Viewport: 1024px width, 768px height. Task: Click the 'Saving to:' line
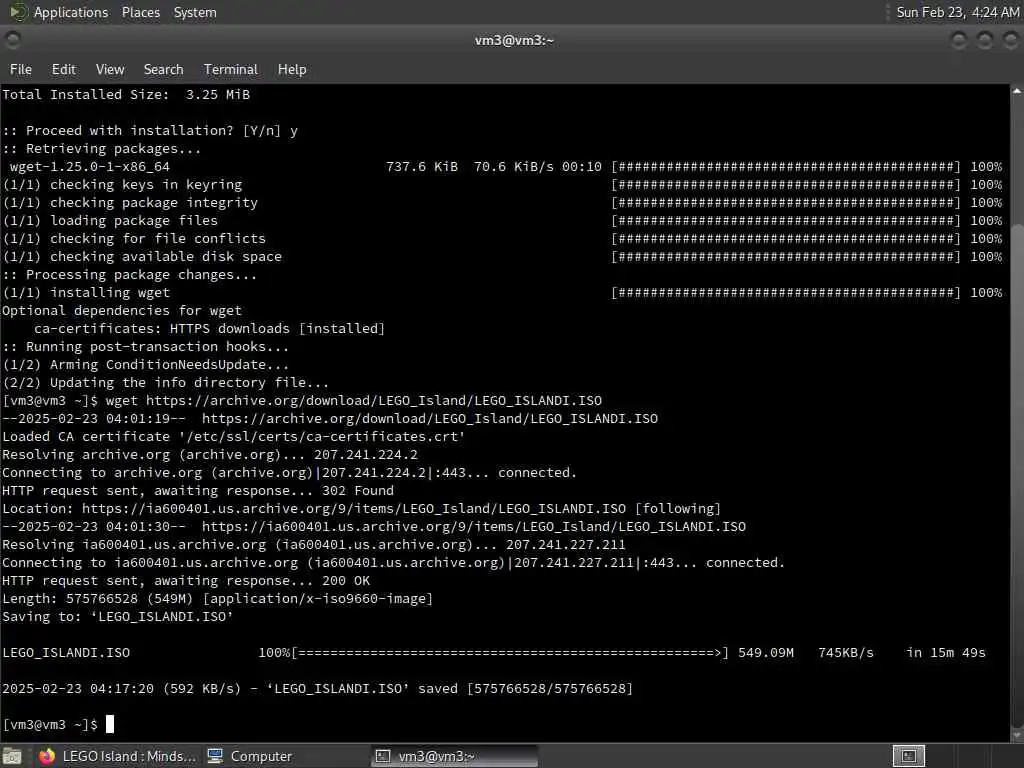point(118,616)
